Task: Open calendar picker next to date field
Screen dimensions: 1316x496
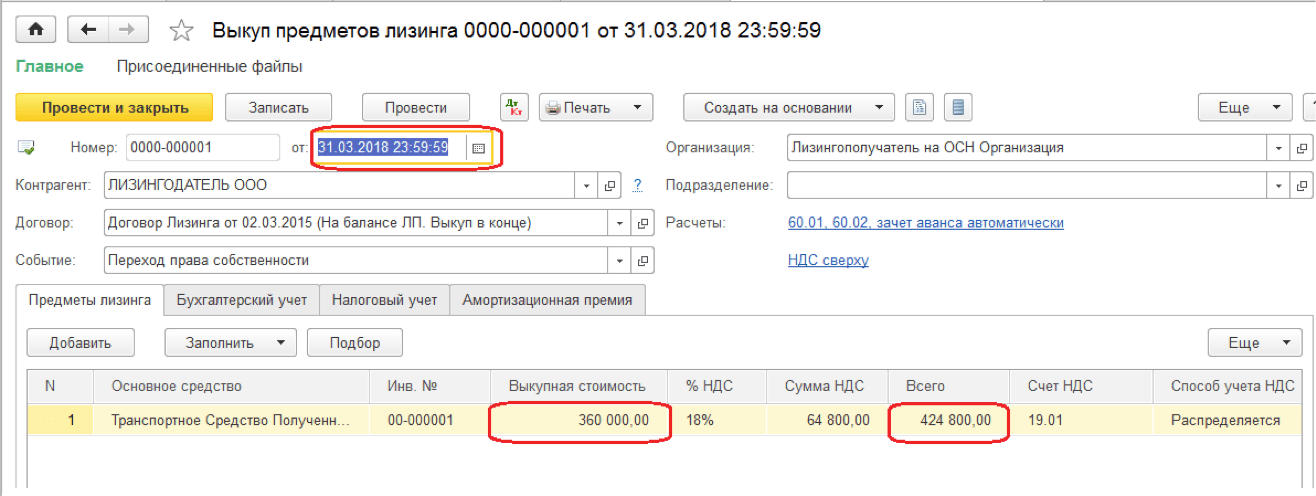Action: coord(478,148)
